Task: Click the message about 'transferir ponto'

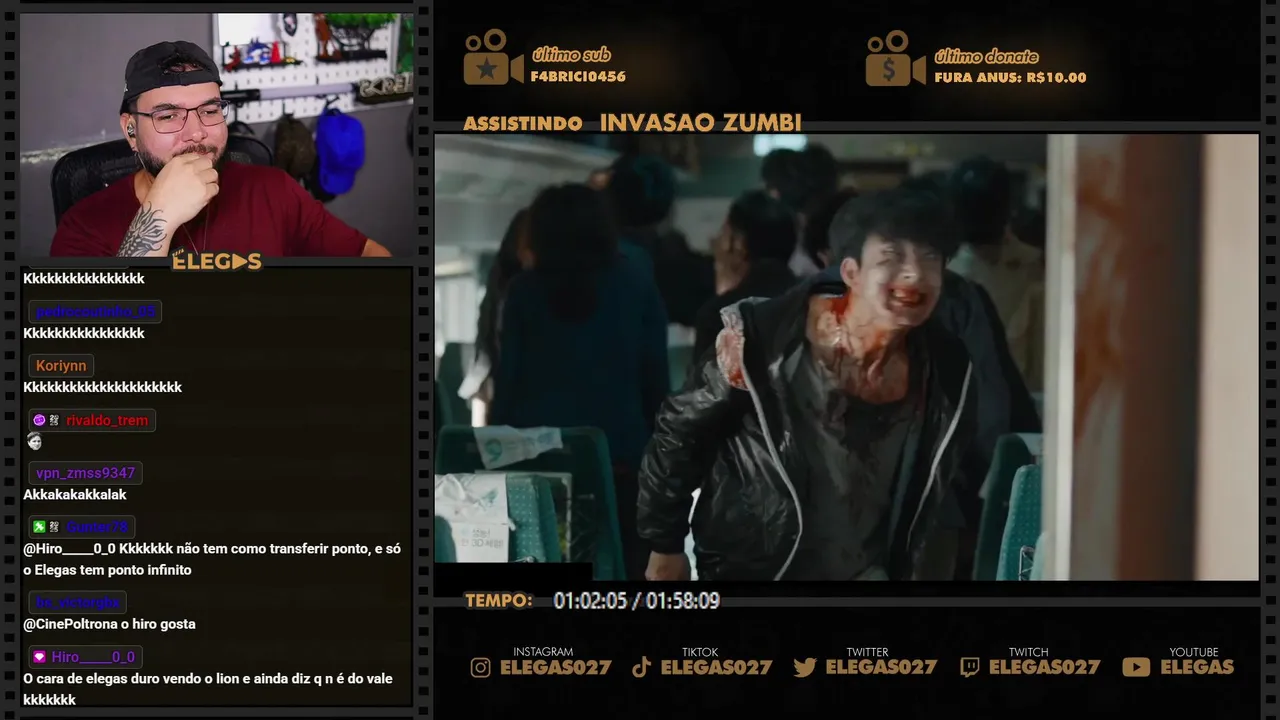Action: (212, 560)
